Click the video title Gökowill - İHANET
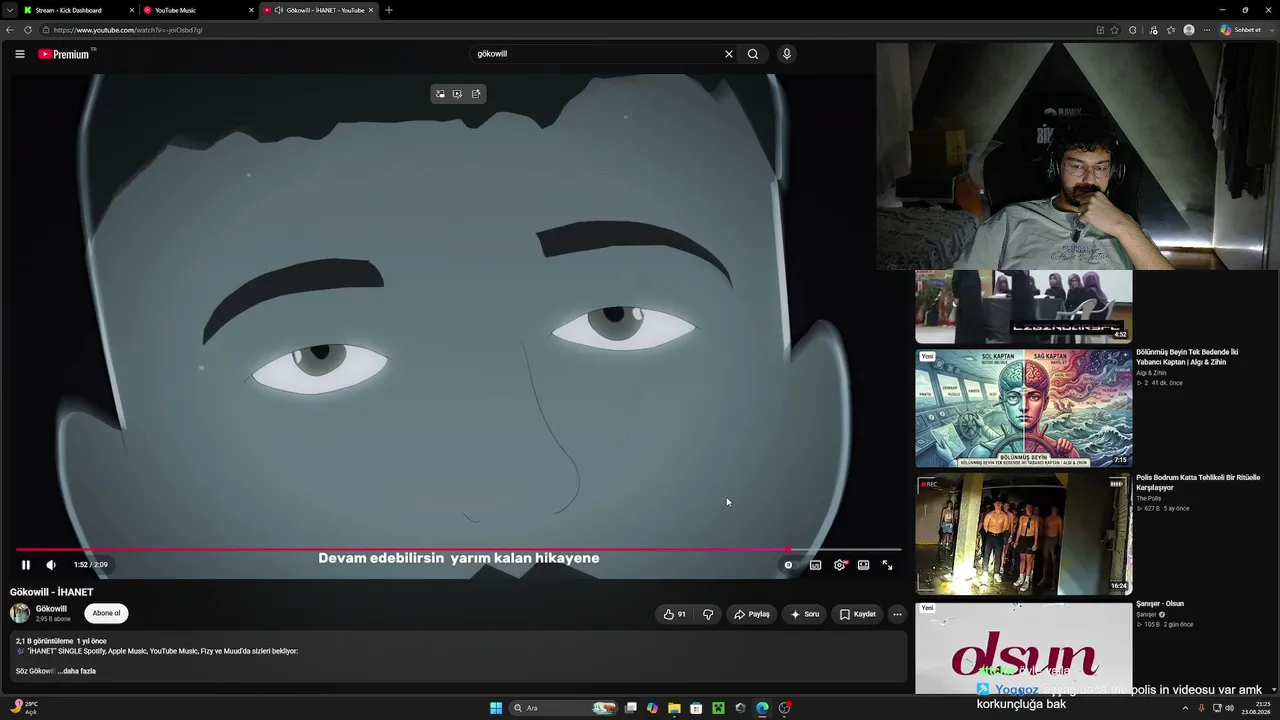The image size is (1280, 720). (x=52, y=592)
